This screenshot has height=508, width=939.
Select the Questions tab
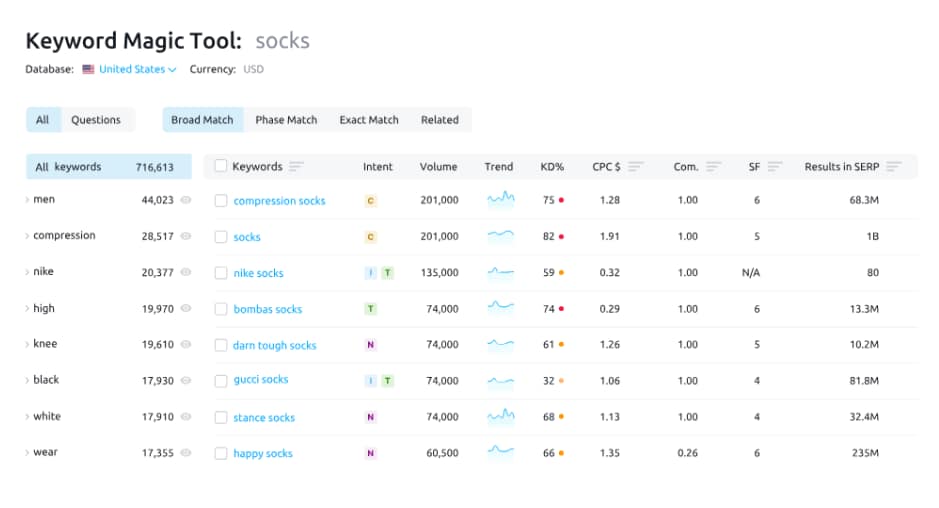tap(95, 120)
